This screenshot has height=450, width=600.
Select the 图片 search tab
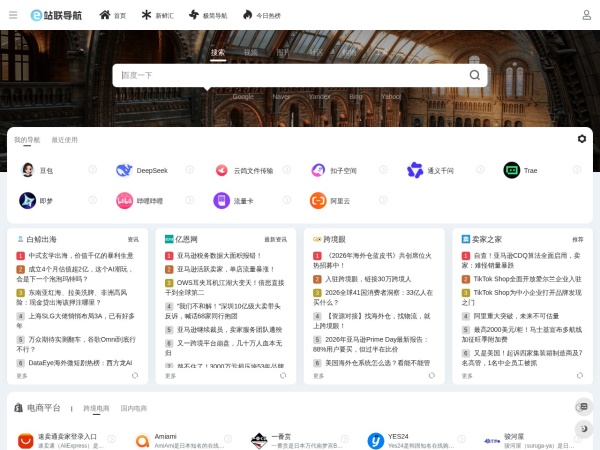pos(283,52)
